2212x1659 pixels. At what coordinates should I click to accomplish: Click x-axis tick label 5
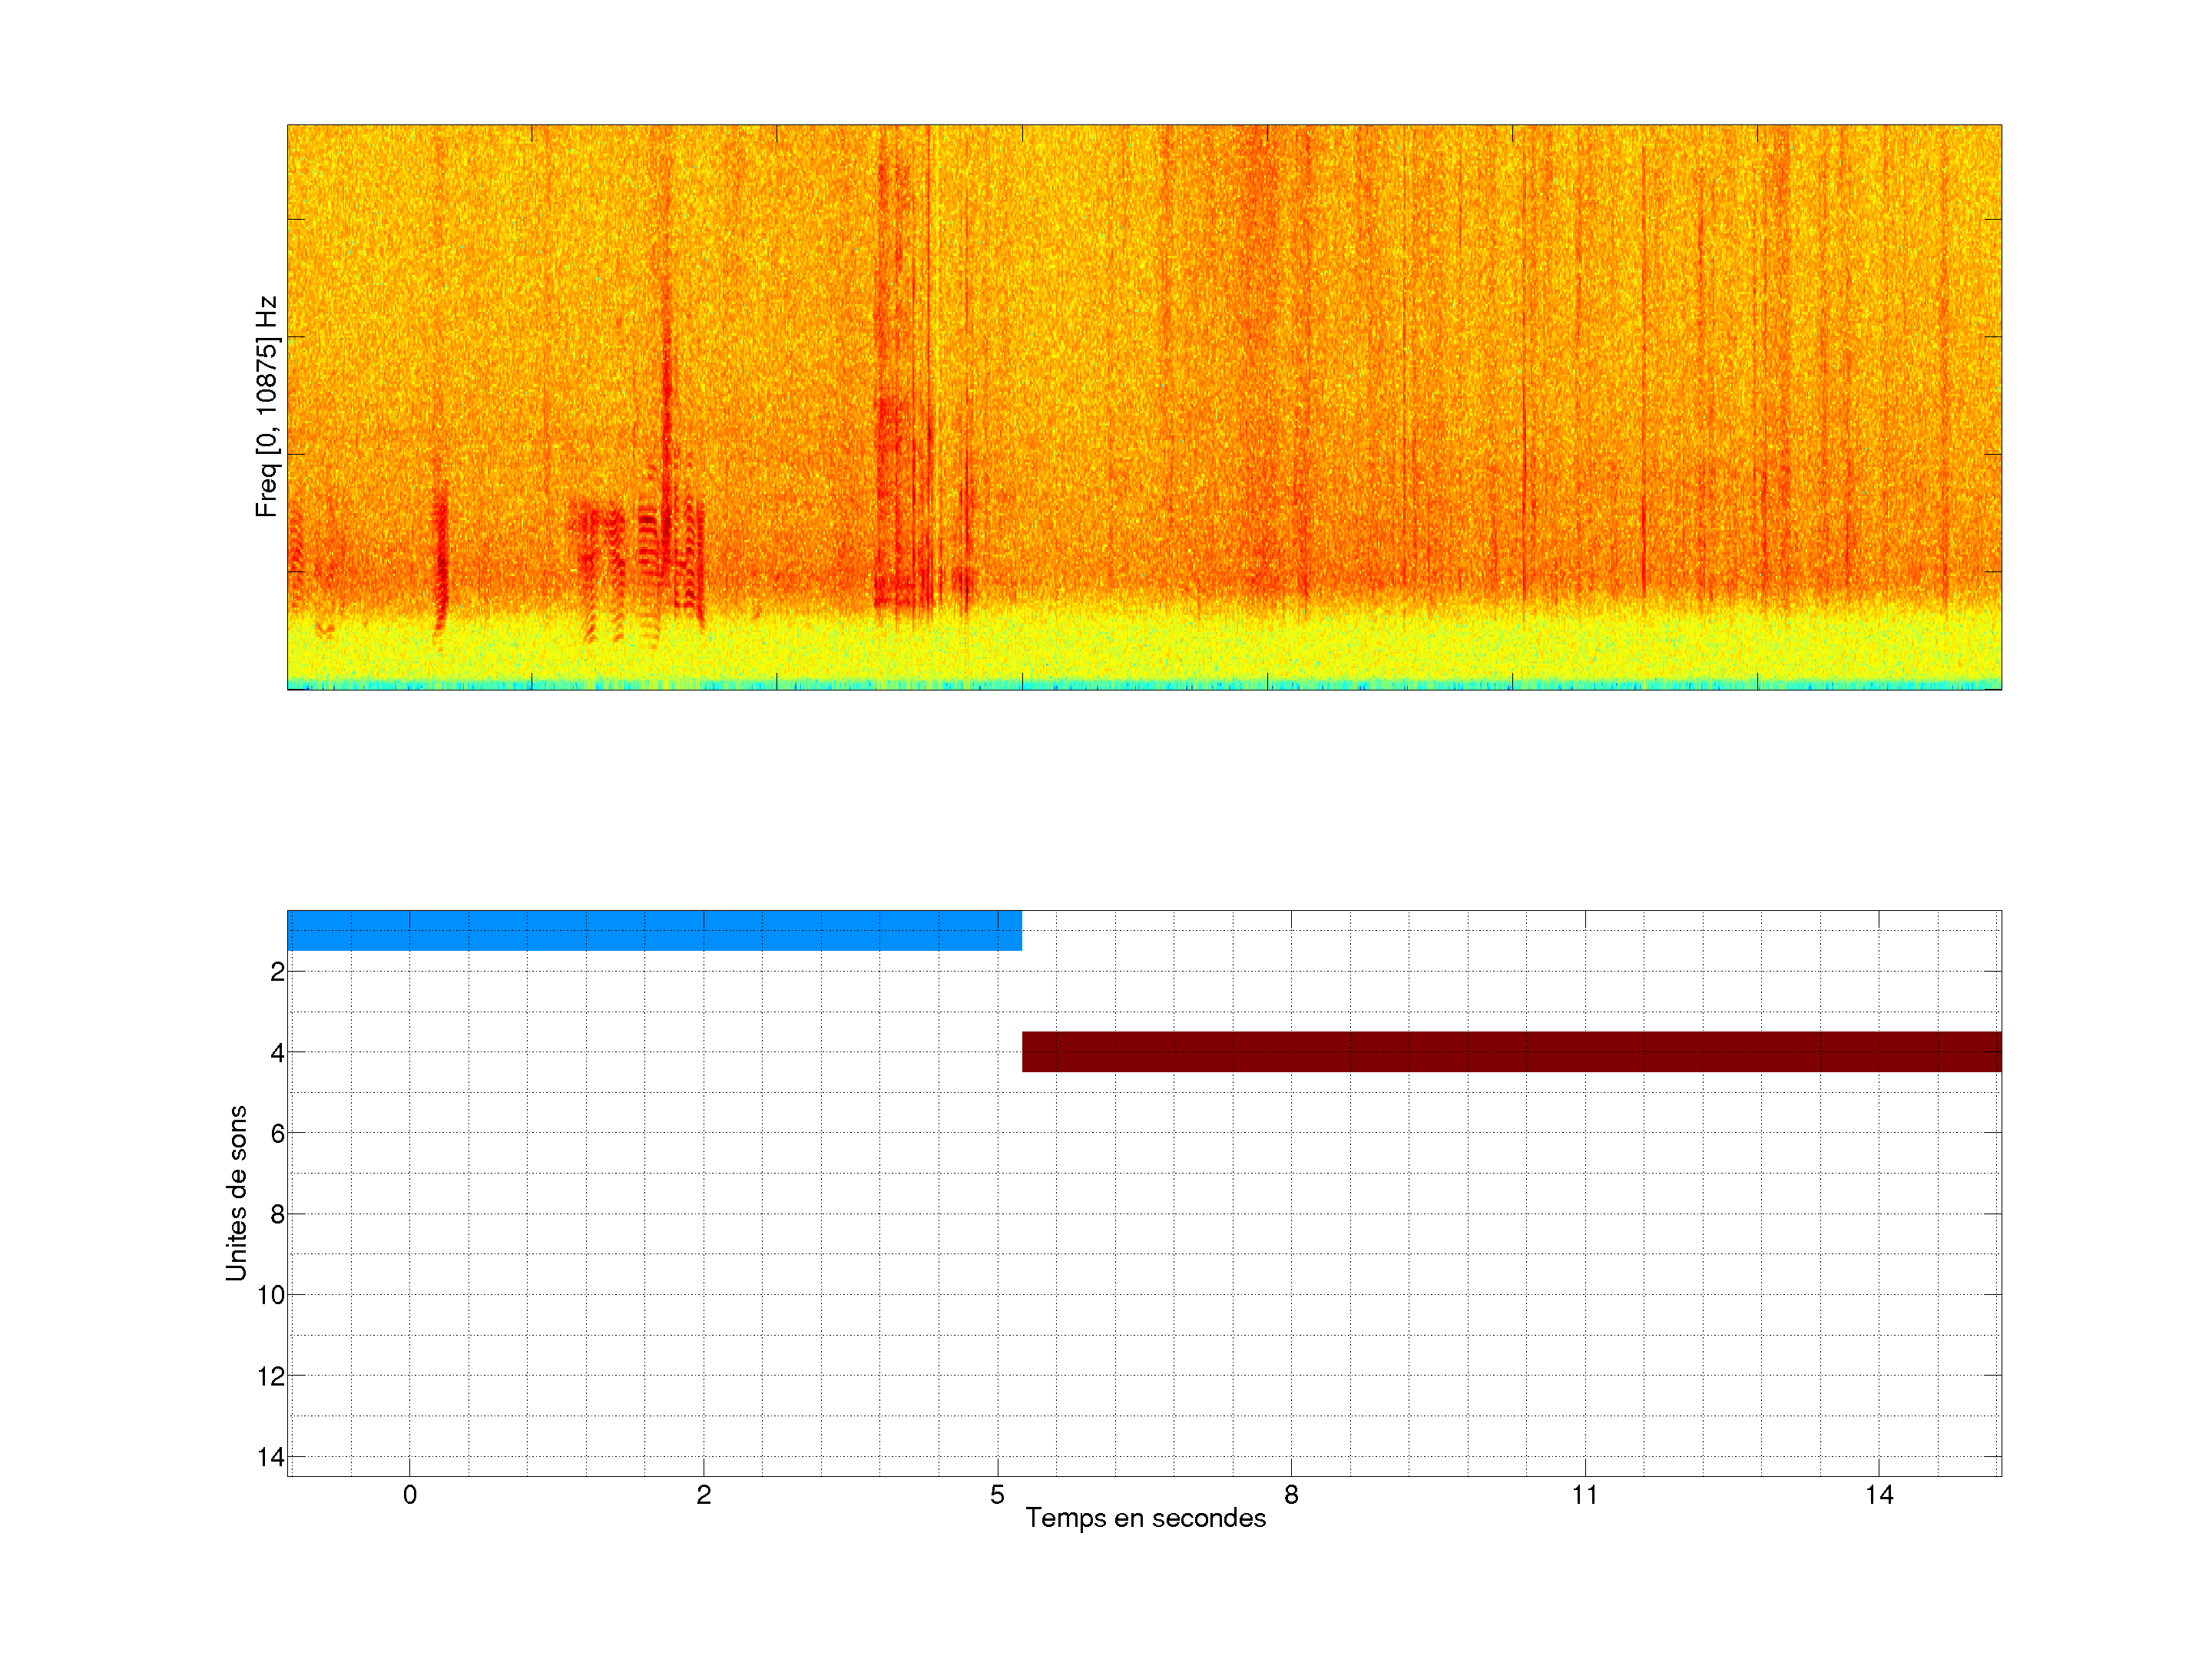(997, 1495)
